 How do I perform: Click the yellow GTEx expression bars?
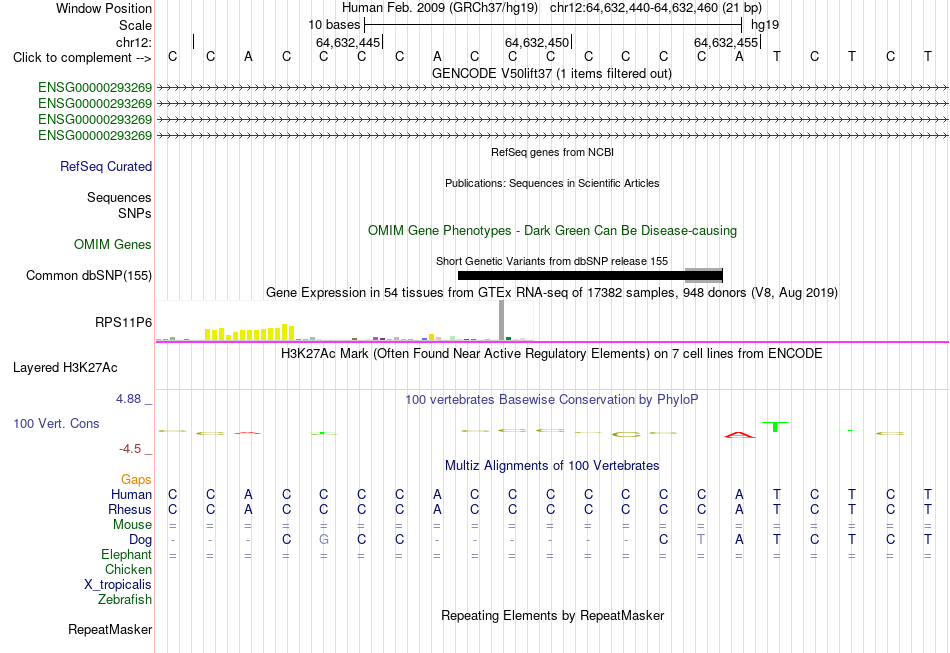click(250, 333)
